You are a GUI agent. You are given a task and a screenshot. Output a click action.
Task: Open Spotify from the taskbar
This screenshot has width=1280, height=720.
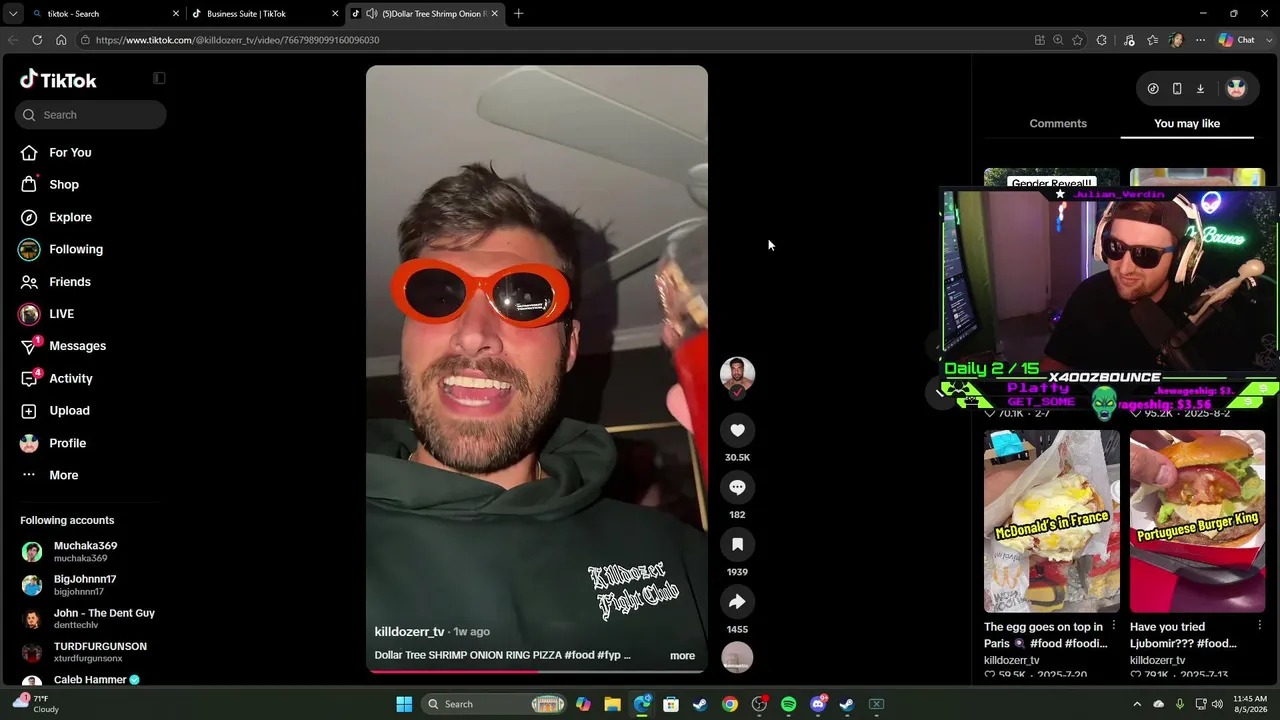[x=788, y=704]
